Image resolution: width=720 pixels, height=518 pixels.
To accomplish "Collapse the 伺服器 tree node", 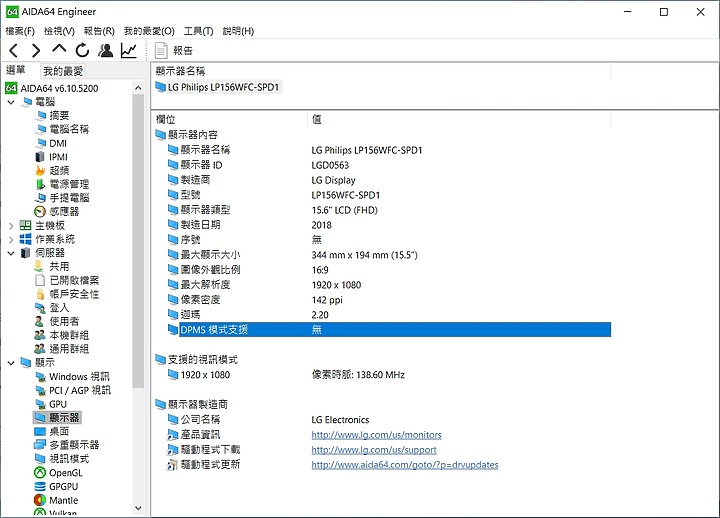I will (x=11, y=253).
